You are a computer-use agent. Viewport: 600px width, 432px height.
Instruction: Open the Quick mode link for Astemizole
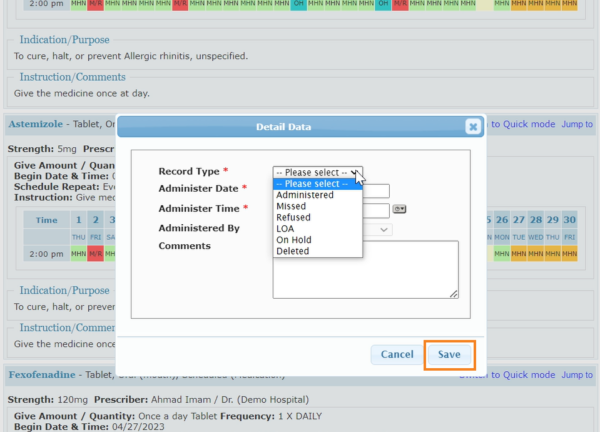pos(520,124)
